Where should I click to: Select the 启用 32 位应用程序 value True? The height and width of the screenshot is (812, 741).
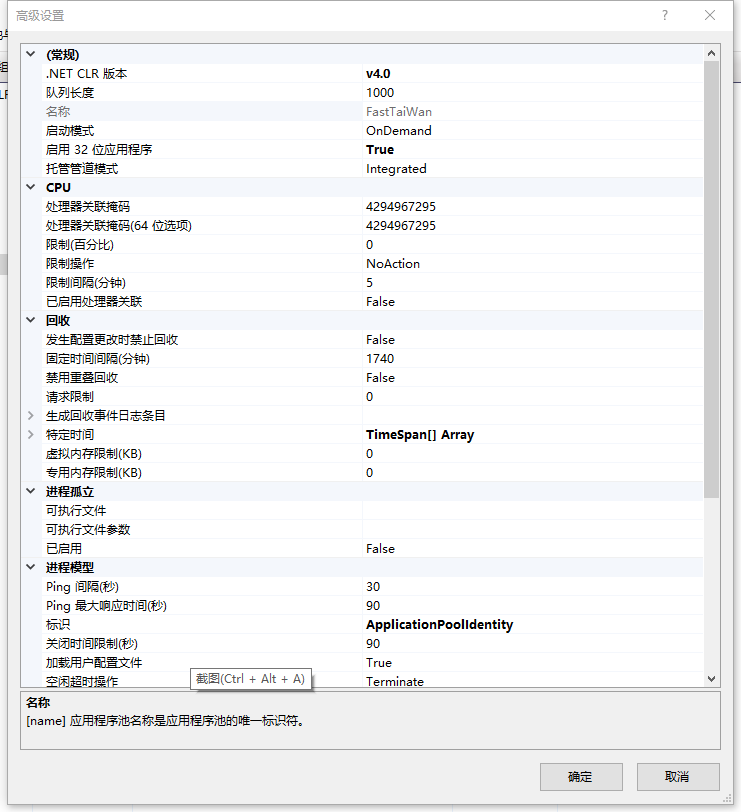coord(380,150)
